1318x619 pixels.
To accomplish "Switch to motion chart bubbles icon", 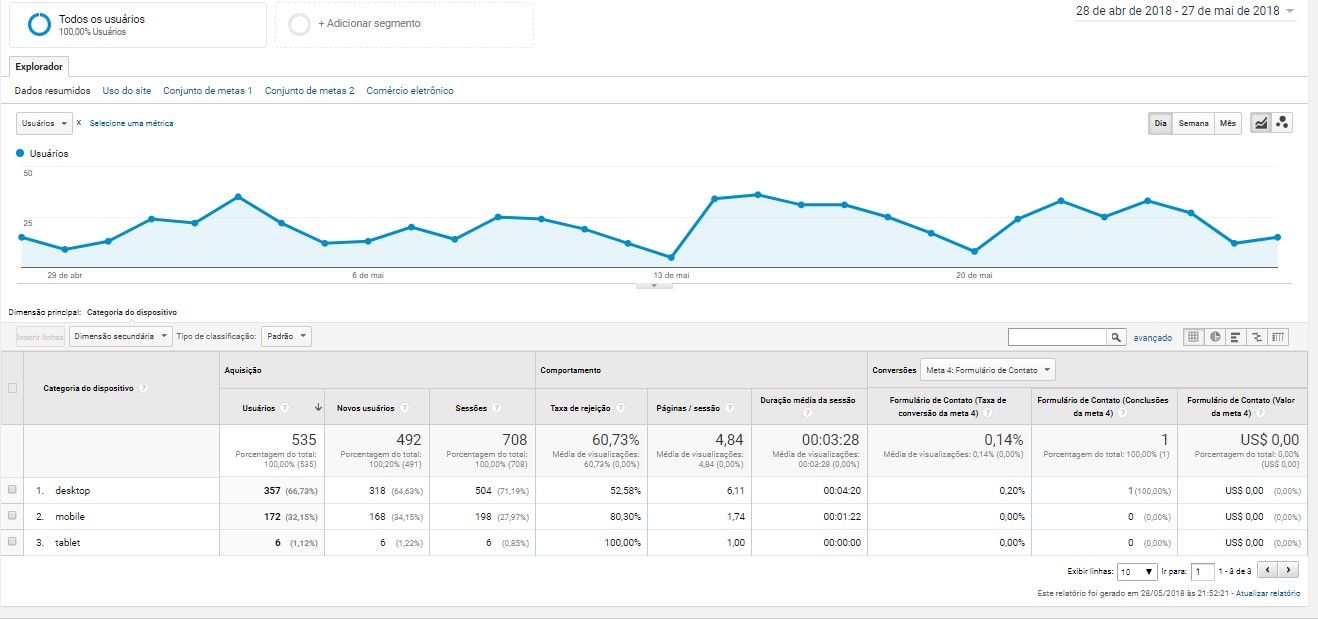I will tap(1282, 124).
